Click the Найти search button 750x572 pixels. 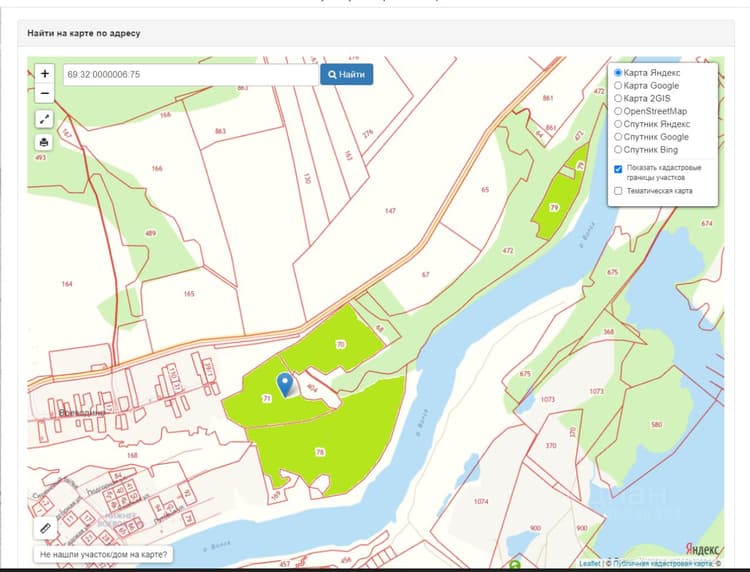347,75
